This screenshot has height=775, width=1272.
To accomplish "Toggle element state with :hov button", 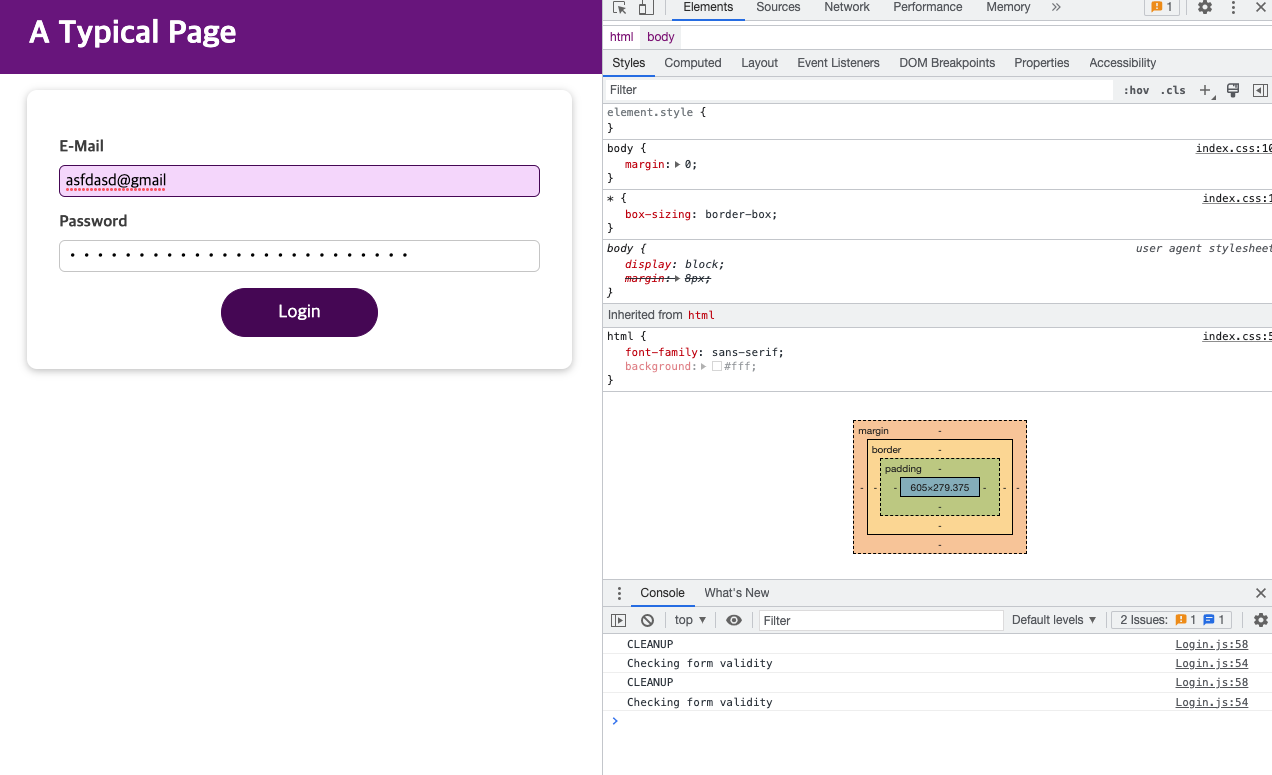I will [1136, 90].
